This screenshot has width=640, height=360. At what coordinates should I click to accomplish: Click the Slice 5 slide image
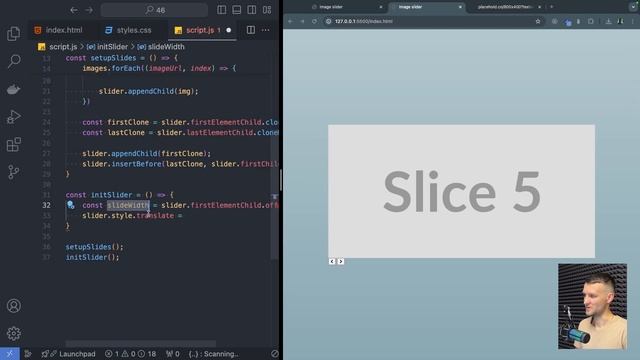(461, 191)
